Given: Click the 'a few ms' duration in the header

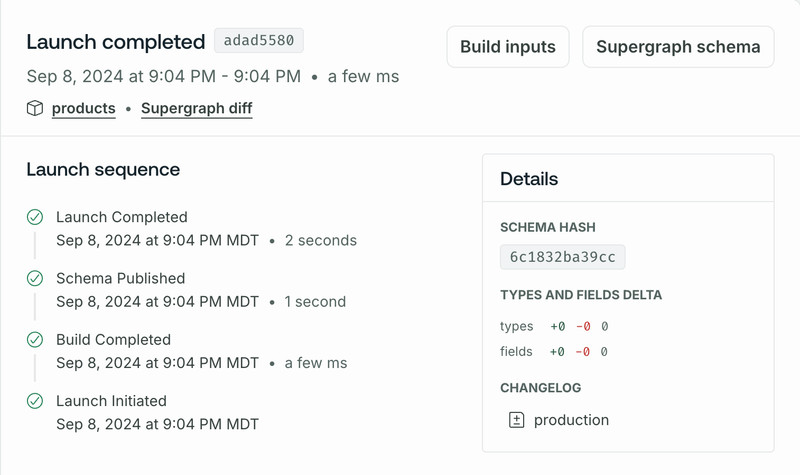Looking at the screenshot, I should coord(363,77).
